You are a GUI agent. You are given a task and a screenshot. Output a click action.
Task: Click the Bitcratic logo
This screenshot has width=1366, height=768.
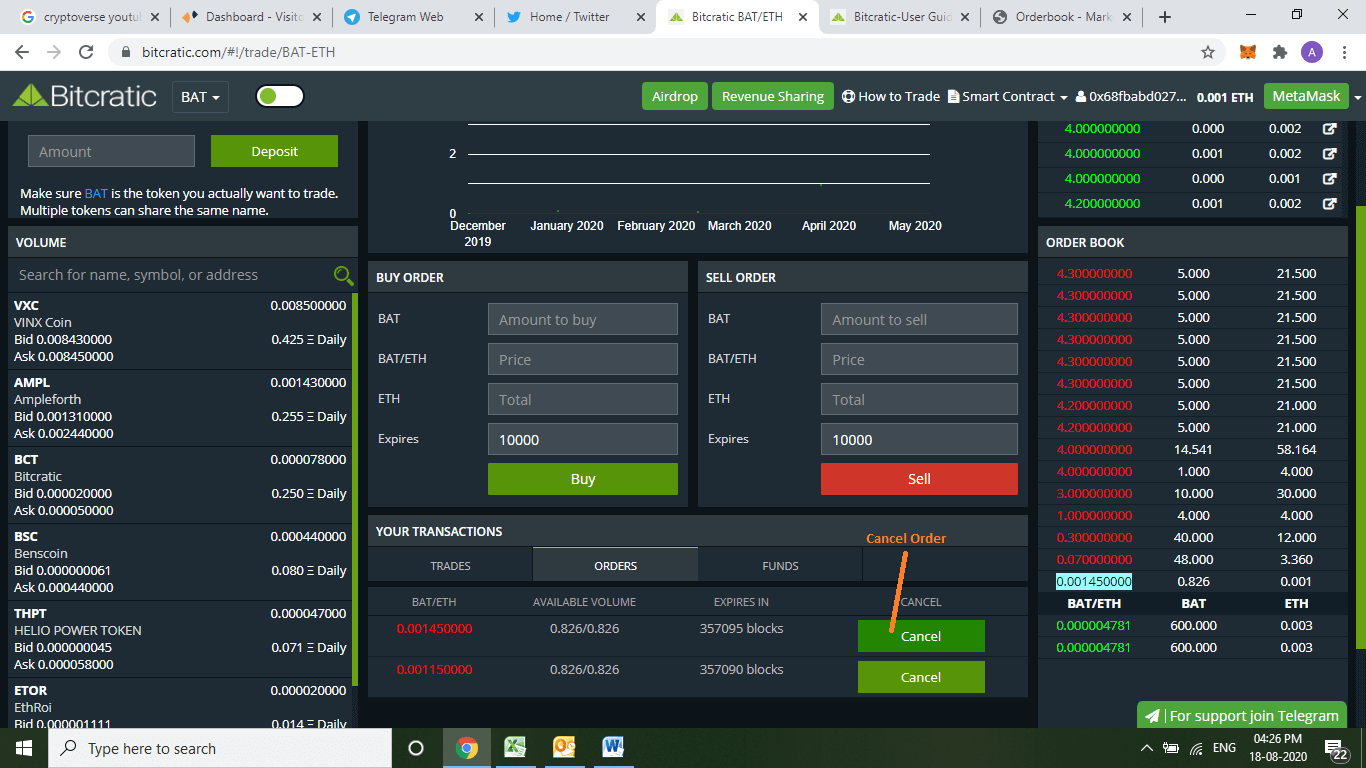point(85,96)
